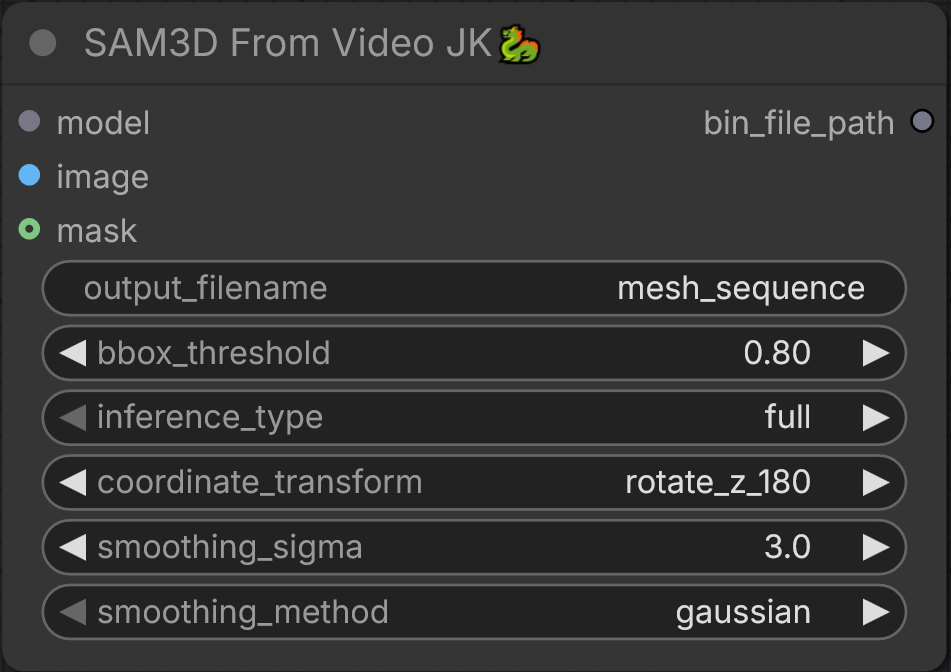
Task: Select previous coordinate_transform value
Action: (73, 482)
